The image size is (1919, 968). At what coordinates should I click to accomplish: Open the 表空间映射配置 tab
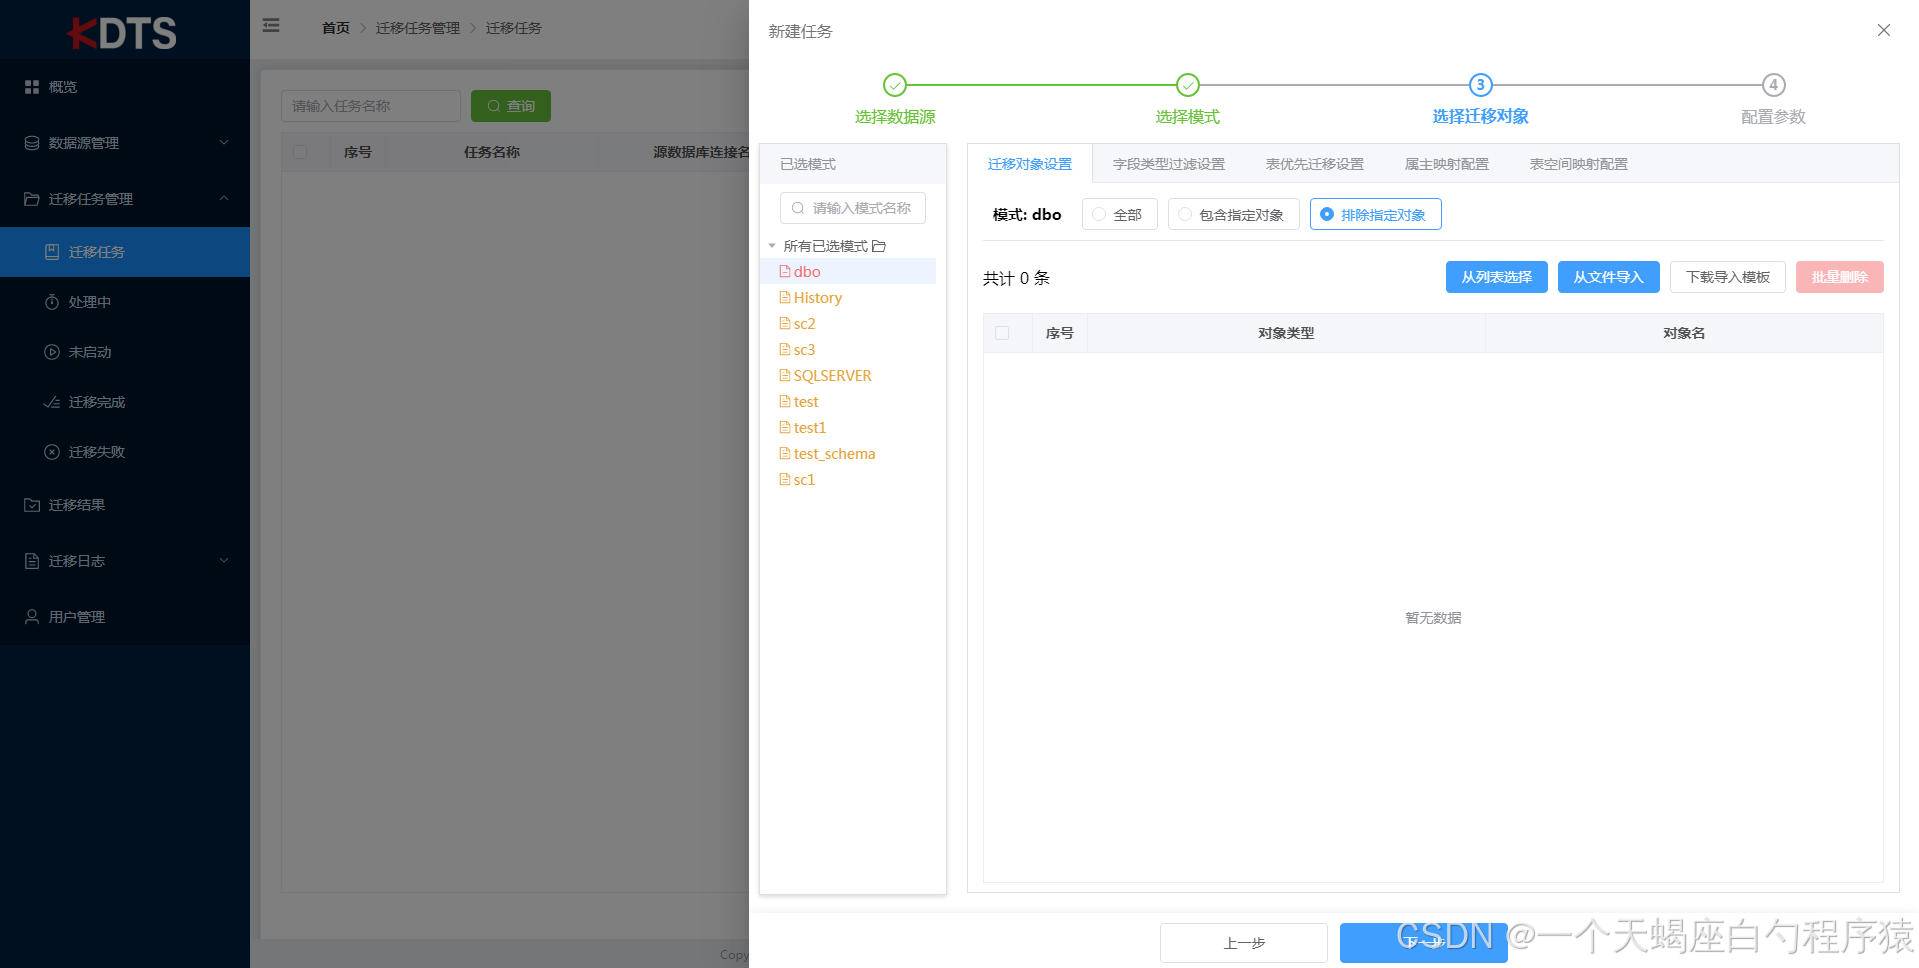pos(1579,164)
